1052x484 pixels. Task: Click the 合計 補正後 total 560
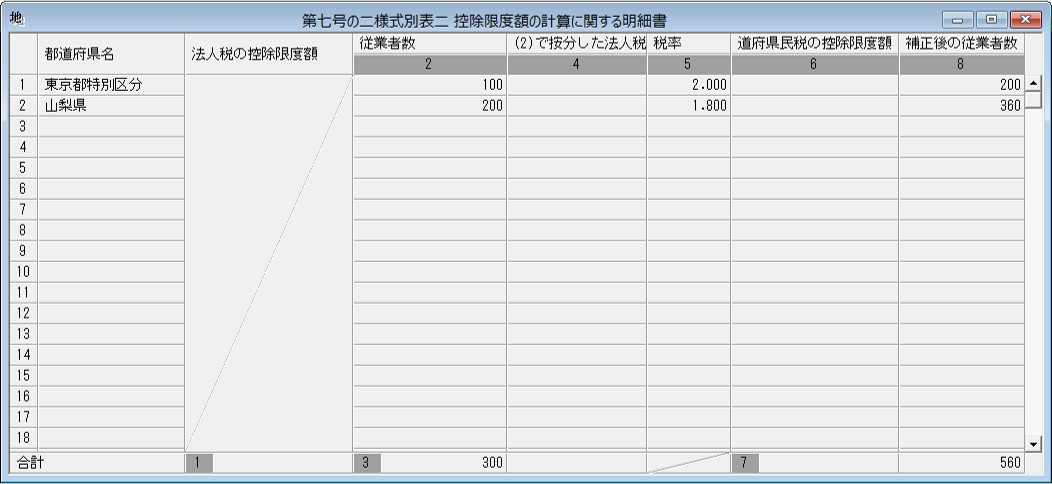tap(961, 463)
